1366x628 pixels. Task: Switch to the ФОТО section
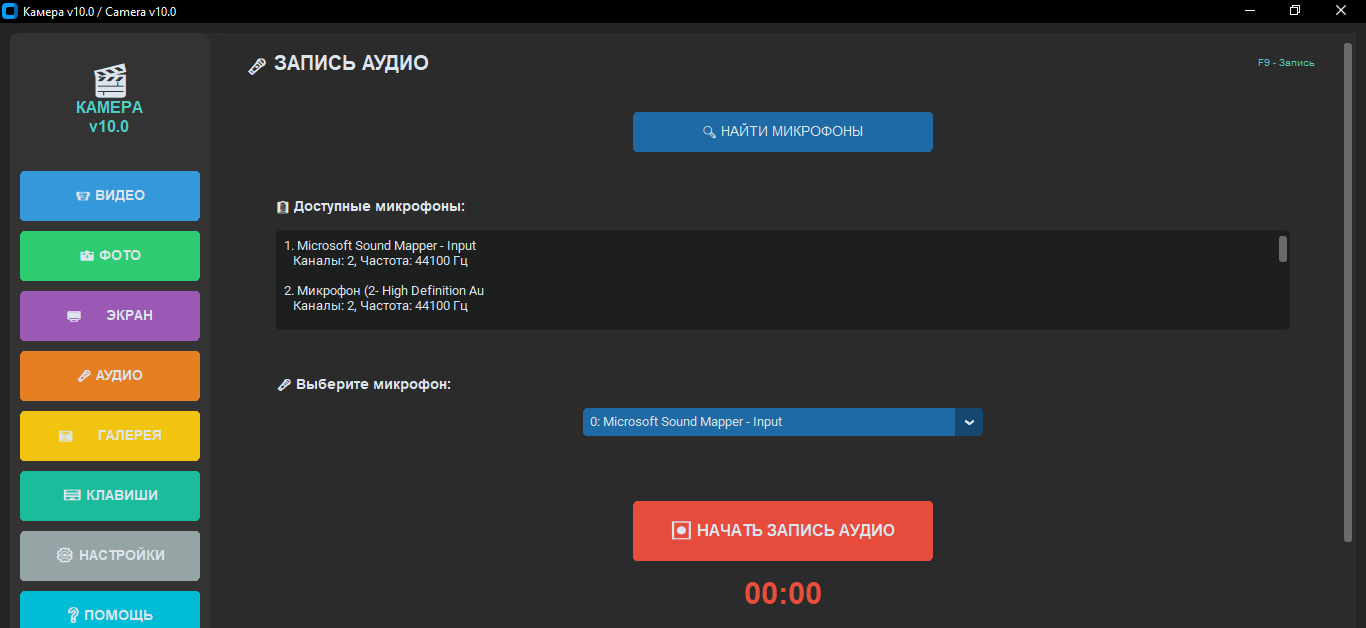point(110,256)
